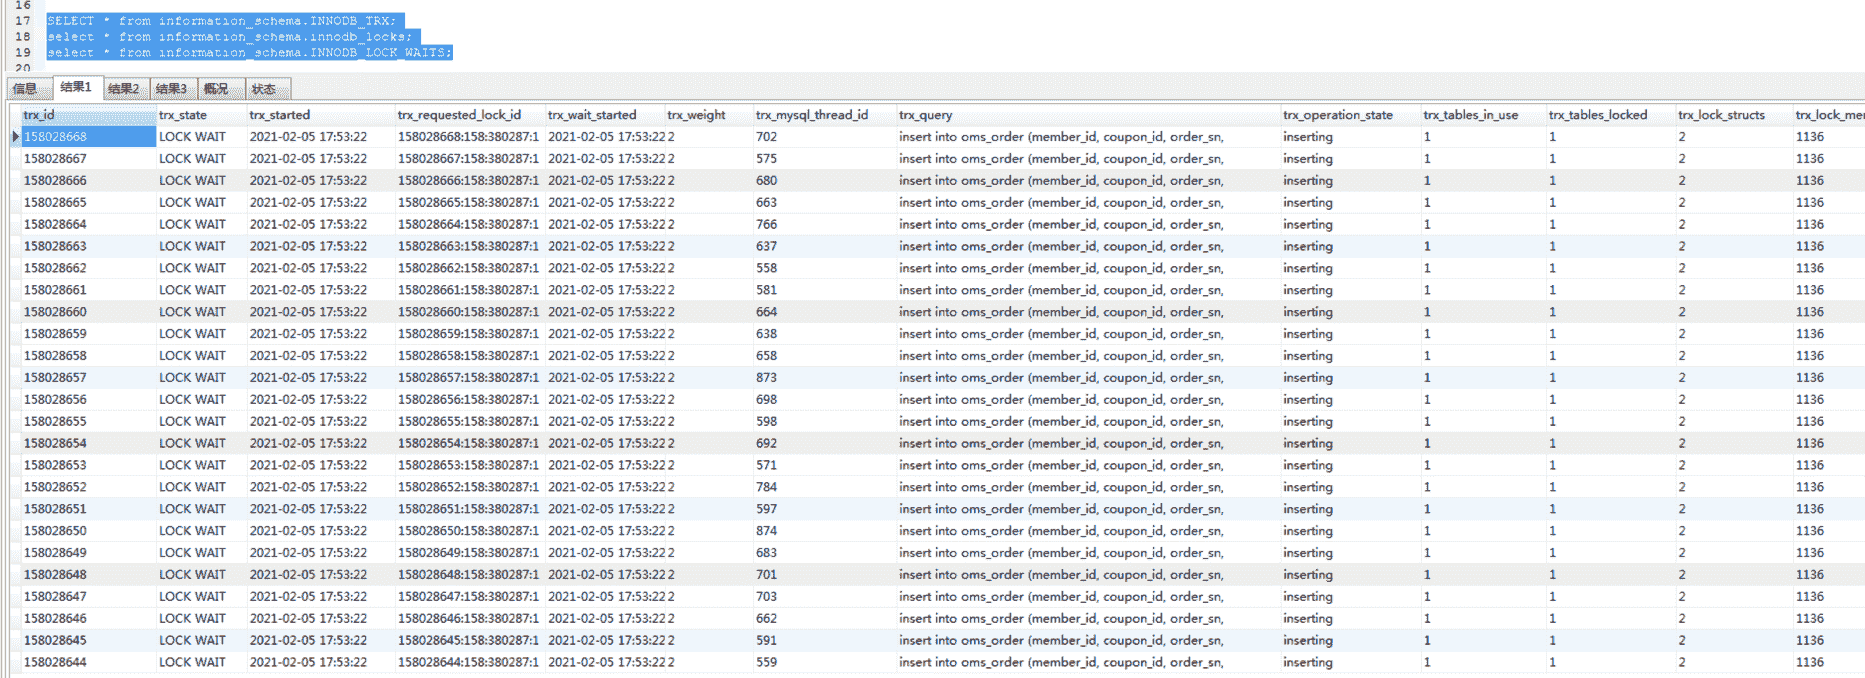Select the cell with trx_id 158028650
1865x678 pixels.
click(x=88, y=531)
